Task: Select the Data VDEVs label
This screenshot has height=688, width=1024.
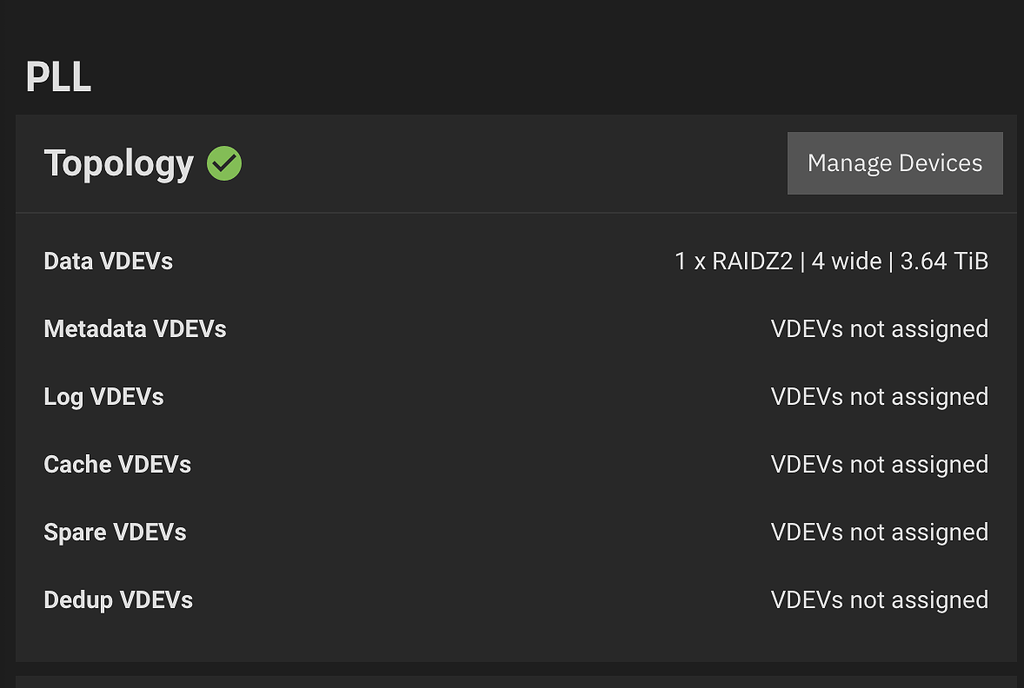Action: [108, 261]
